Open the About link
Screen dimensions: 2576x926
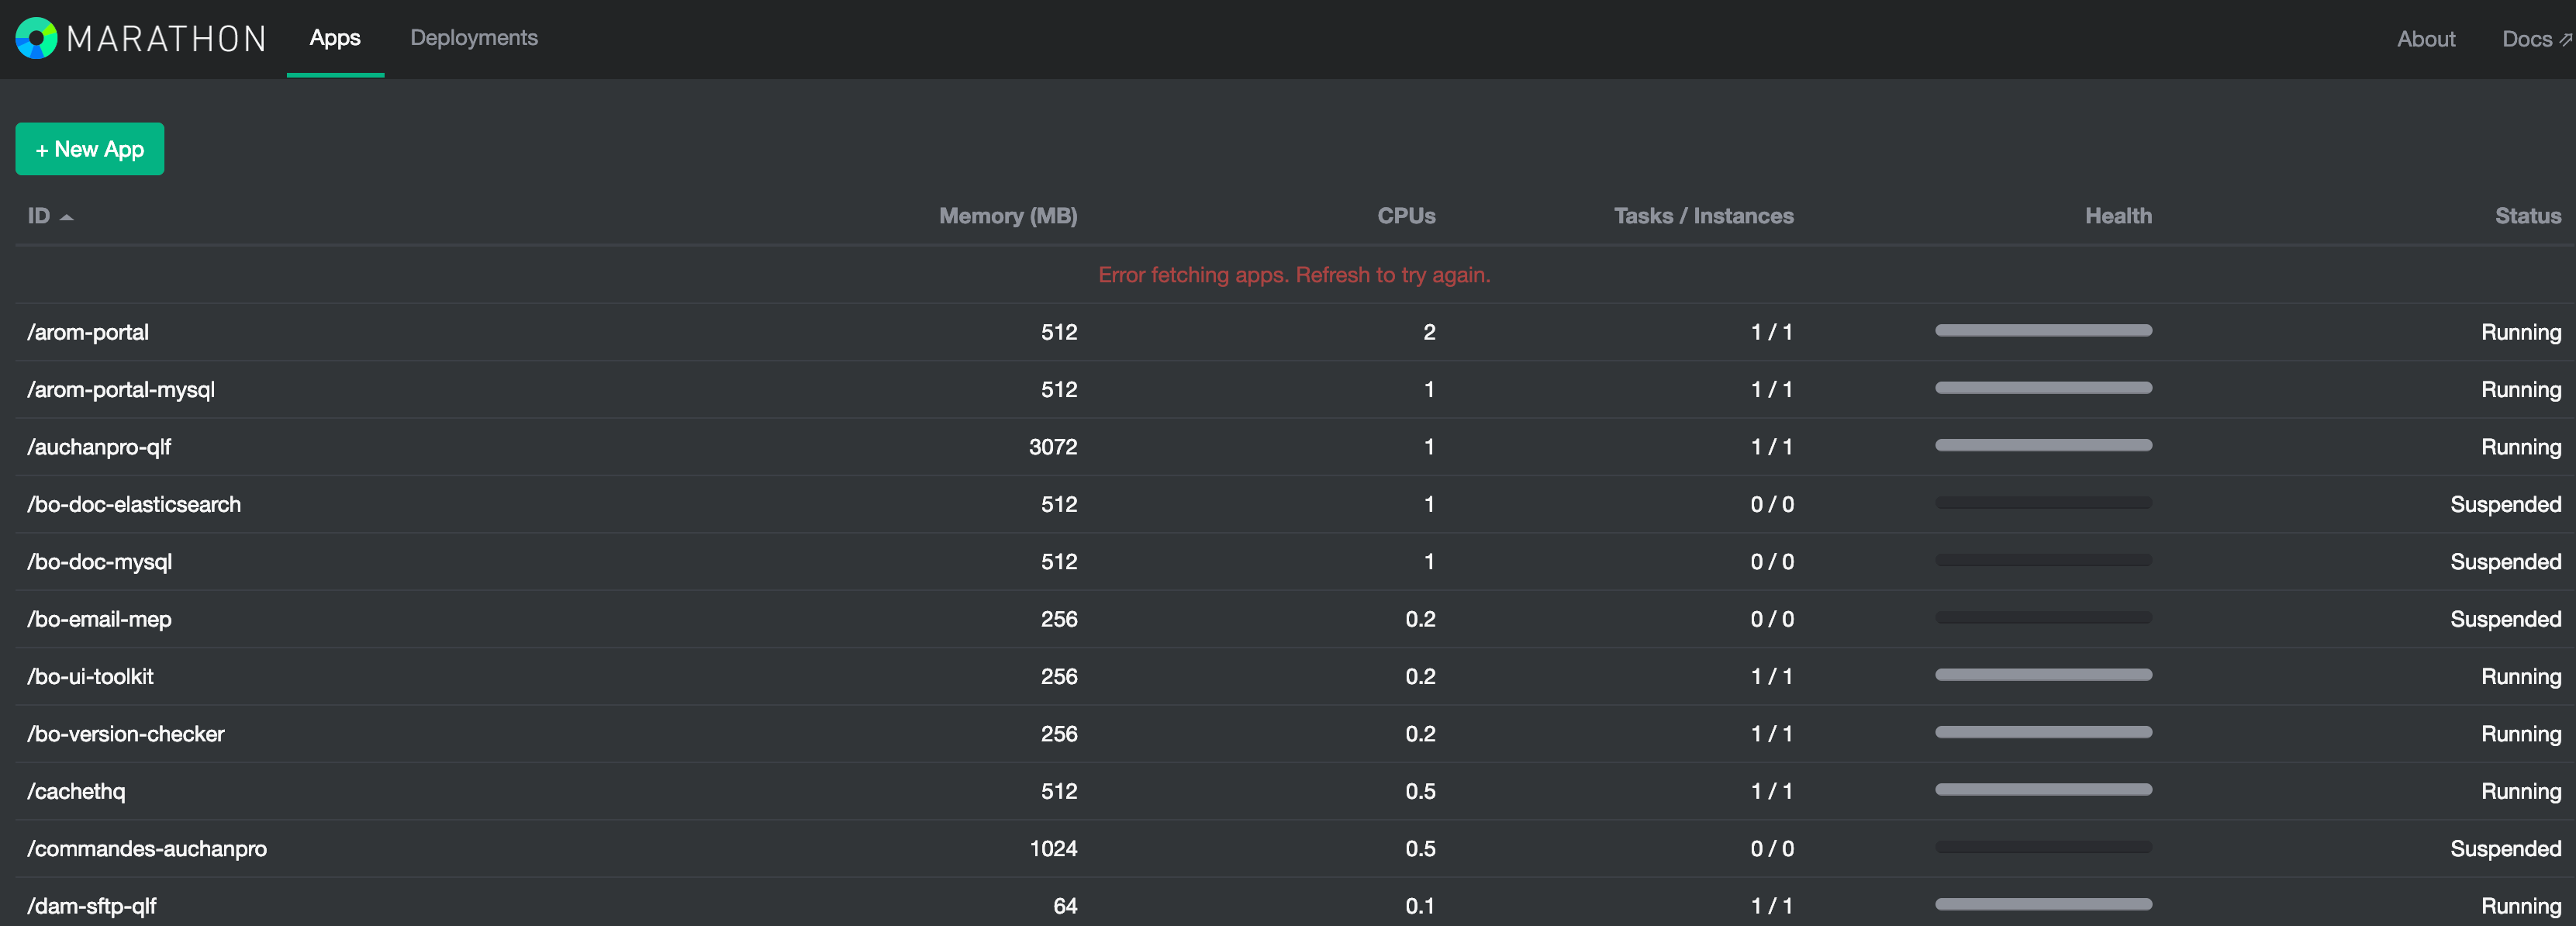2425,39
